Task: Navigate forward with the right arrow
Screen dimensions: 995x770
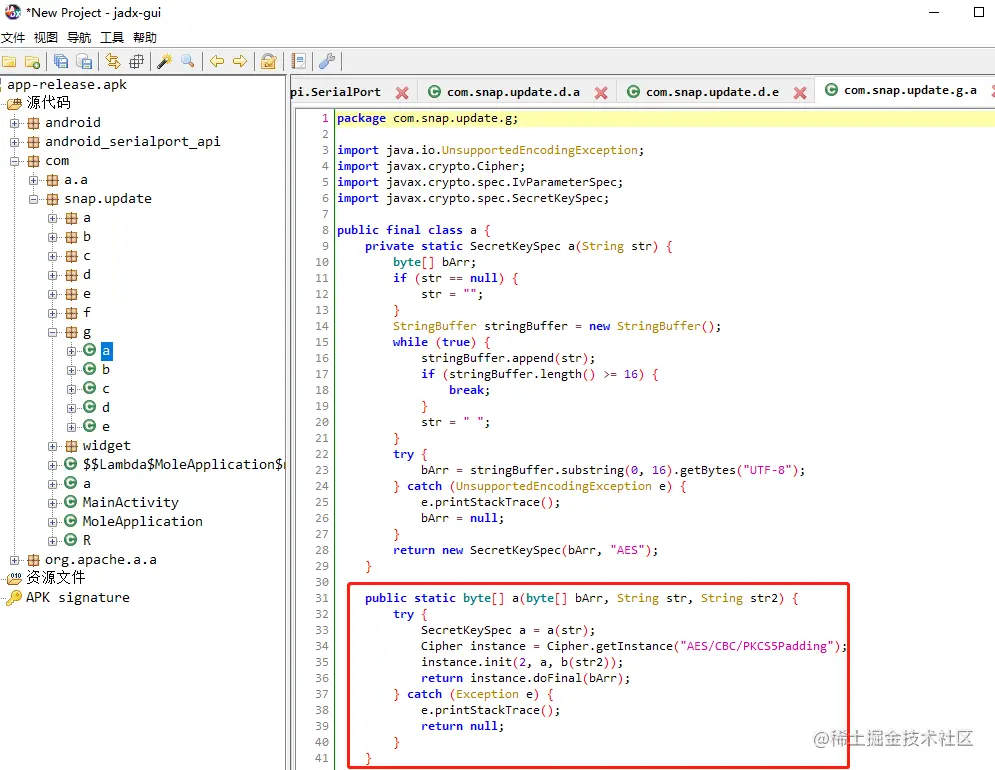Action: [x=240, y=61]
